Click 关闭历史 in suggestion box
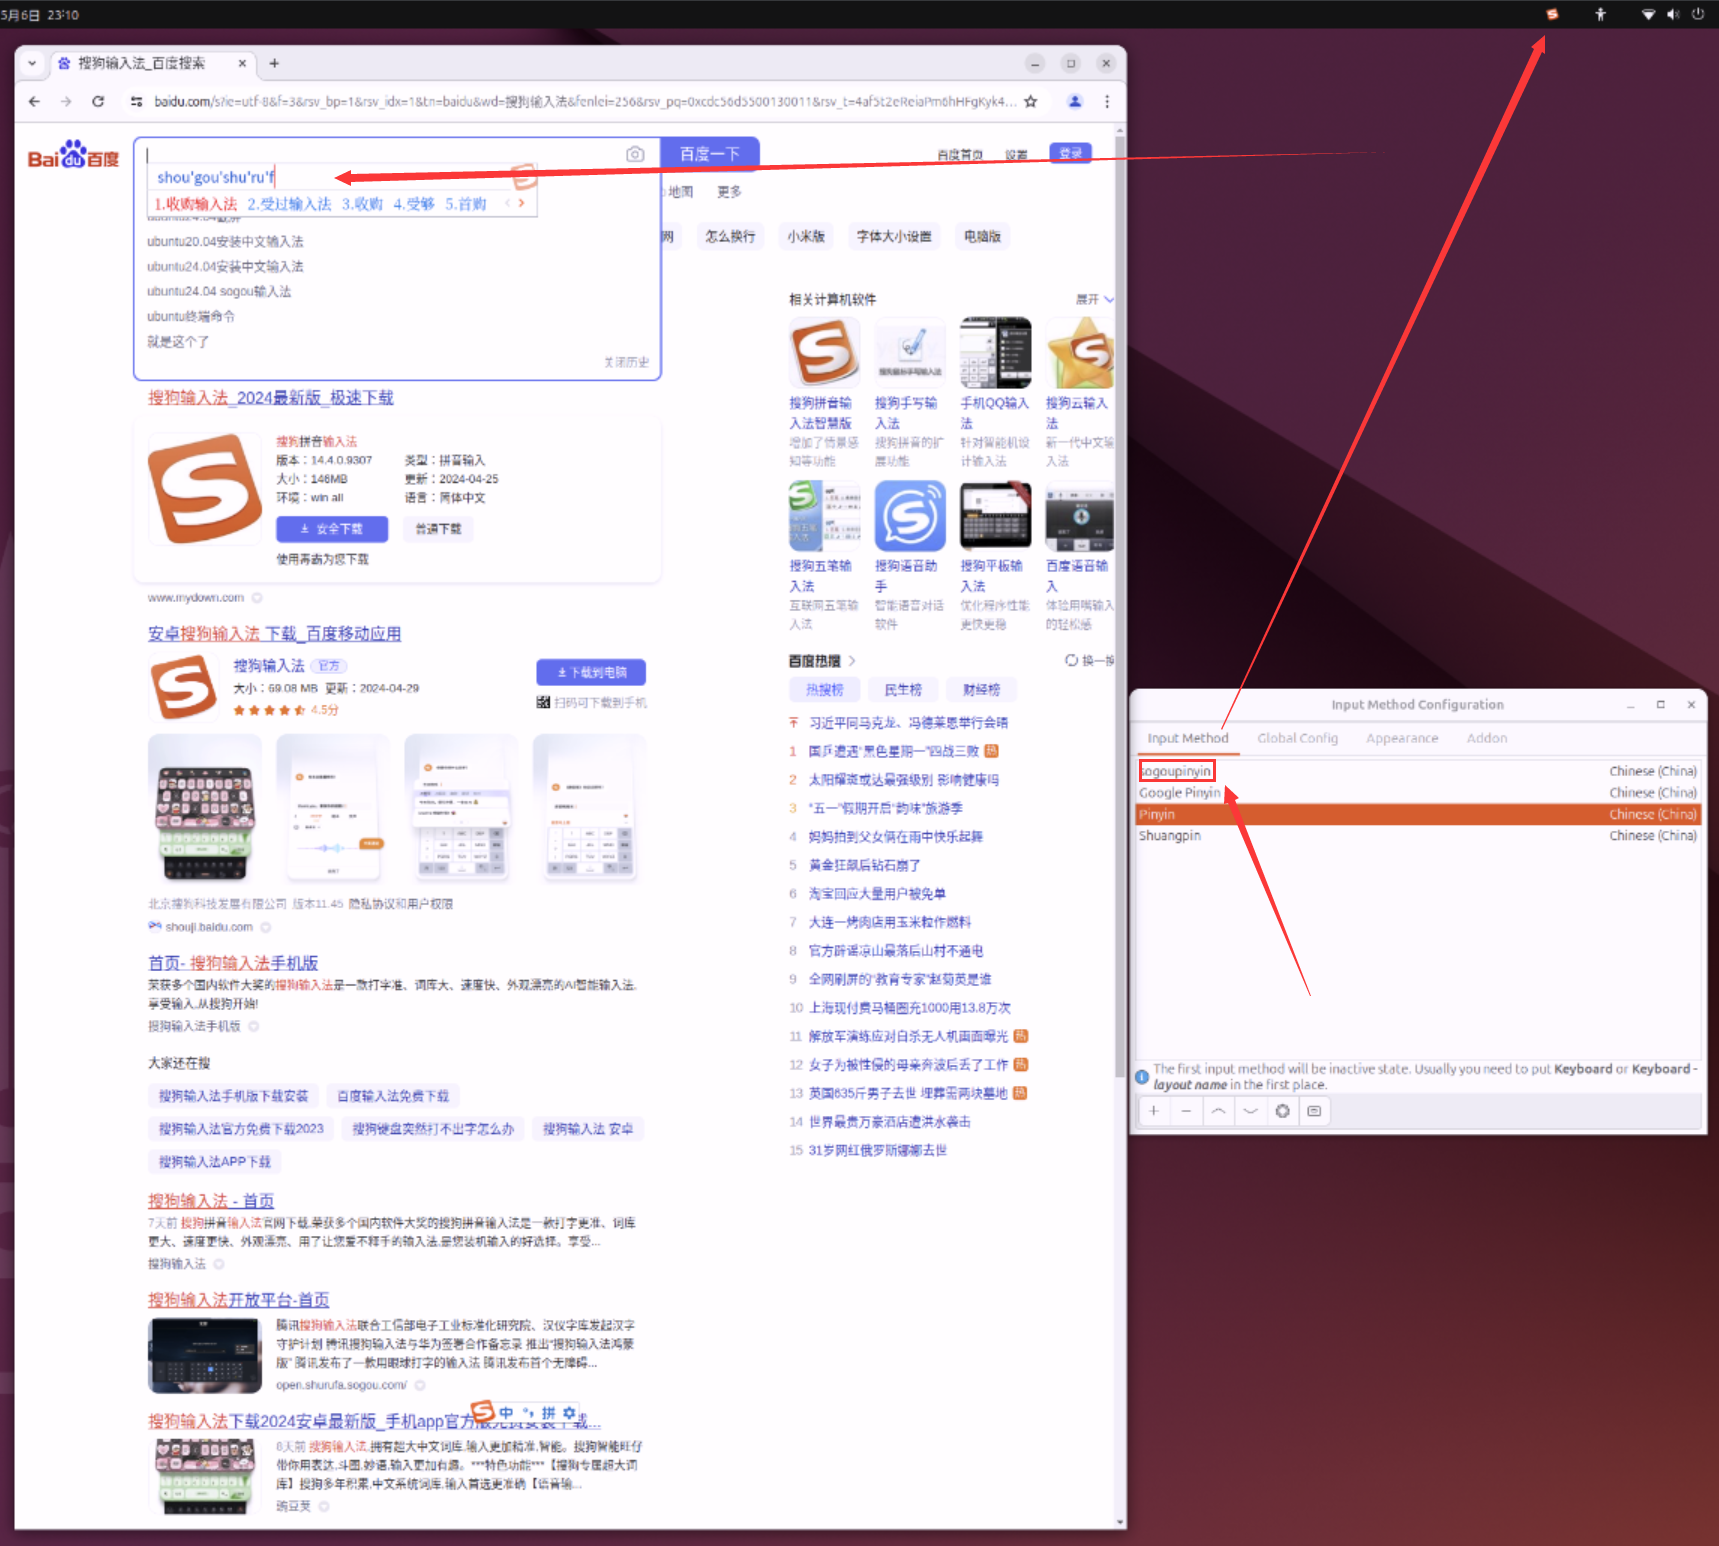Image resolution: width=1719 pixels, height=1546 pixels. pos(626,362)
